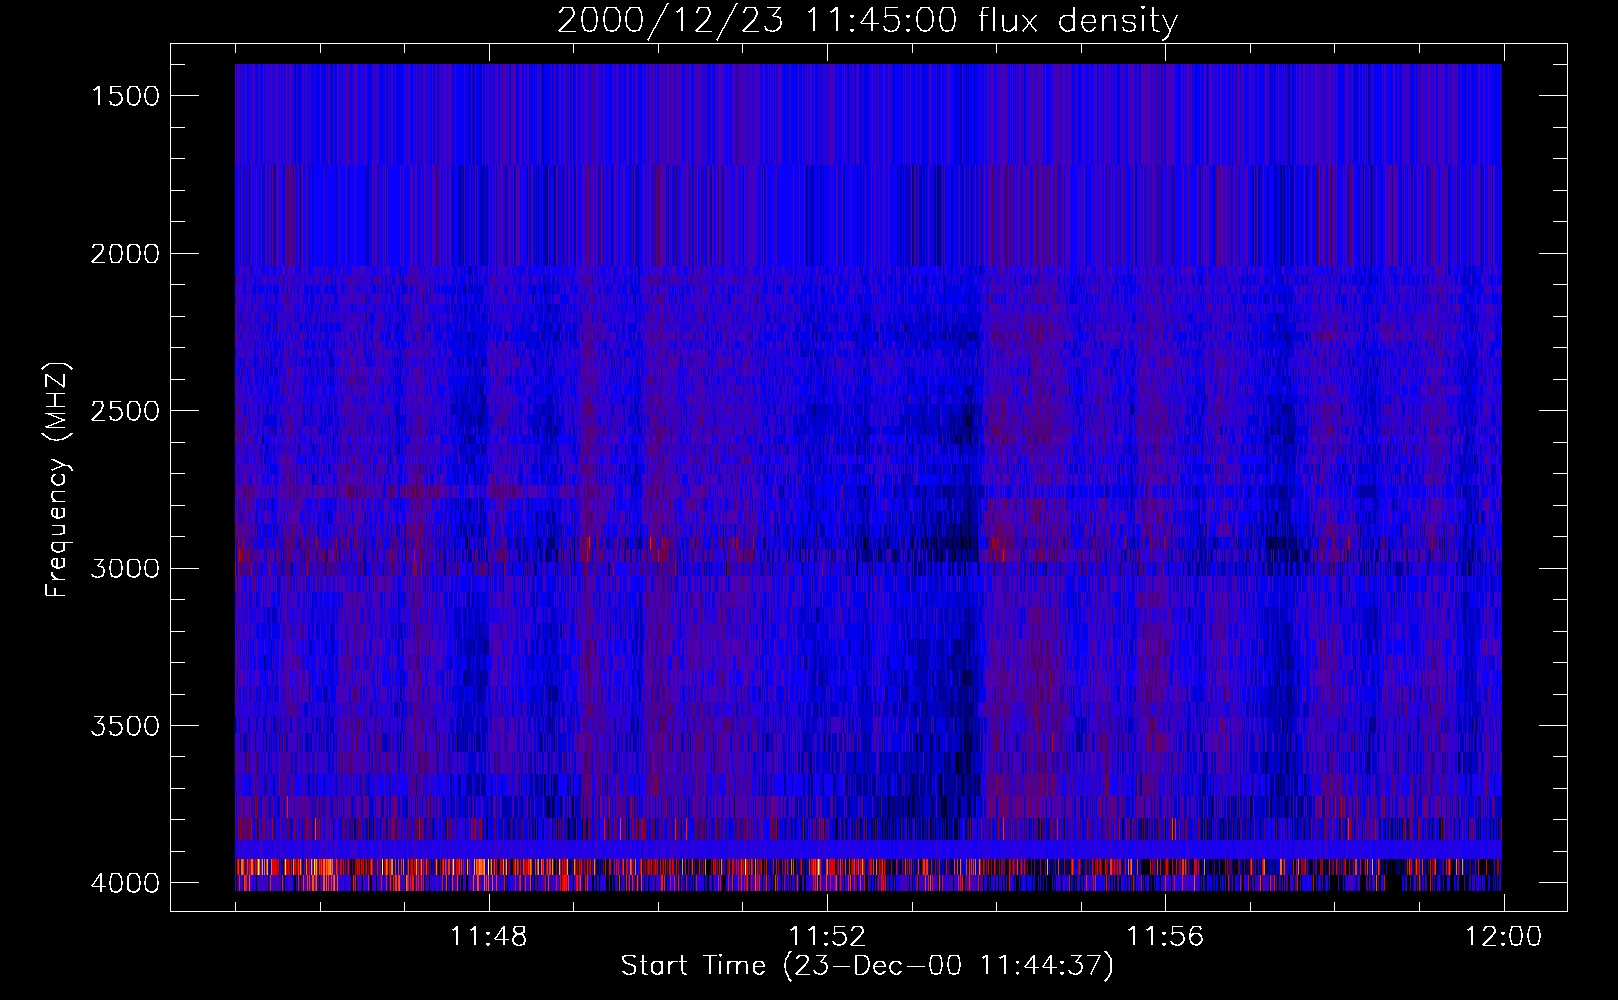
Task: Click the 3500 frequency tick label
Action: point(125,726)
